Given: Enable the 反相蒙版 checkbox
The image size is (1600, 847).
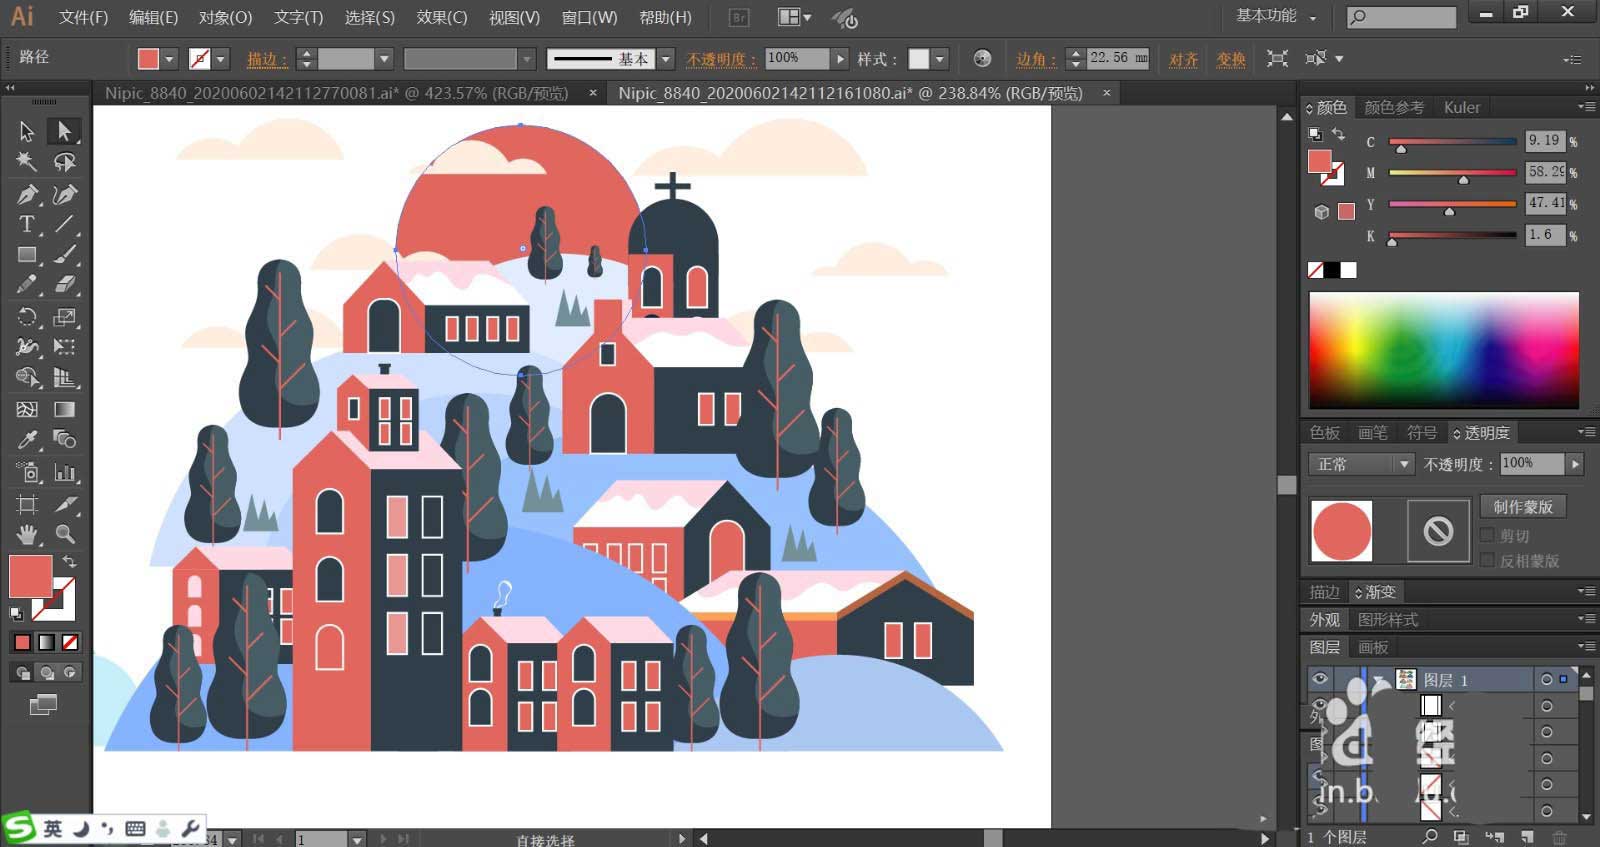Looking at the screenshot, I should 1488,560.
